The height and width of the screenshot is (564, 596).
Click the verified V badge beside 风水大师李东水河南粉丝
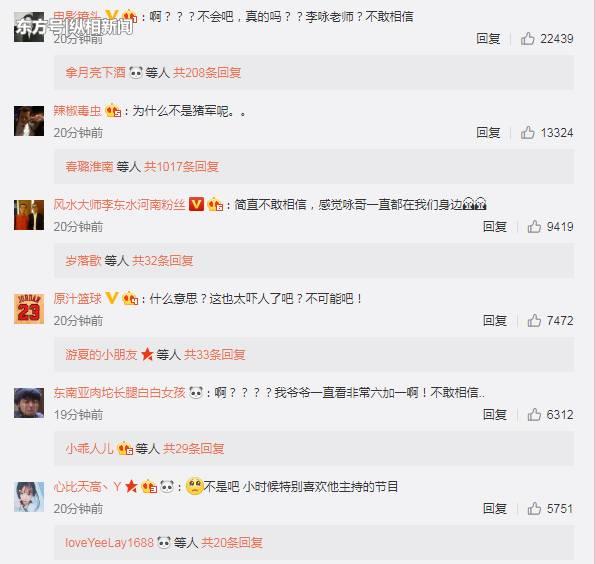click(x=197, y=204)
